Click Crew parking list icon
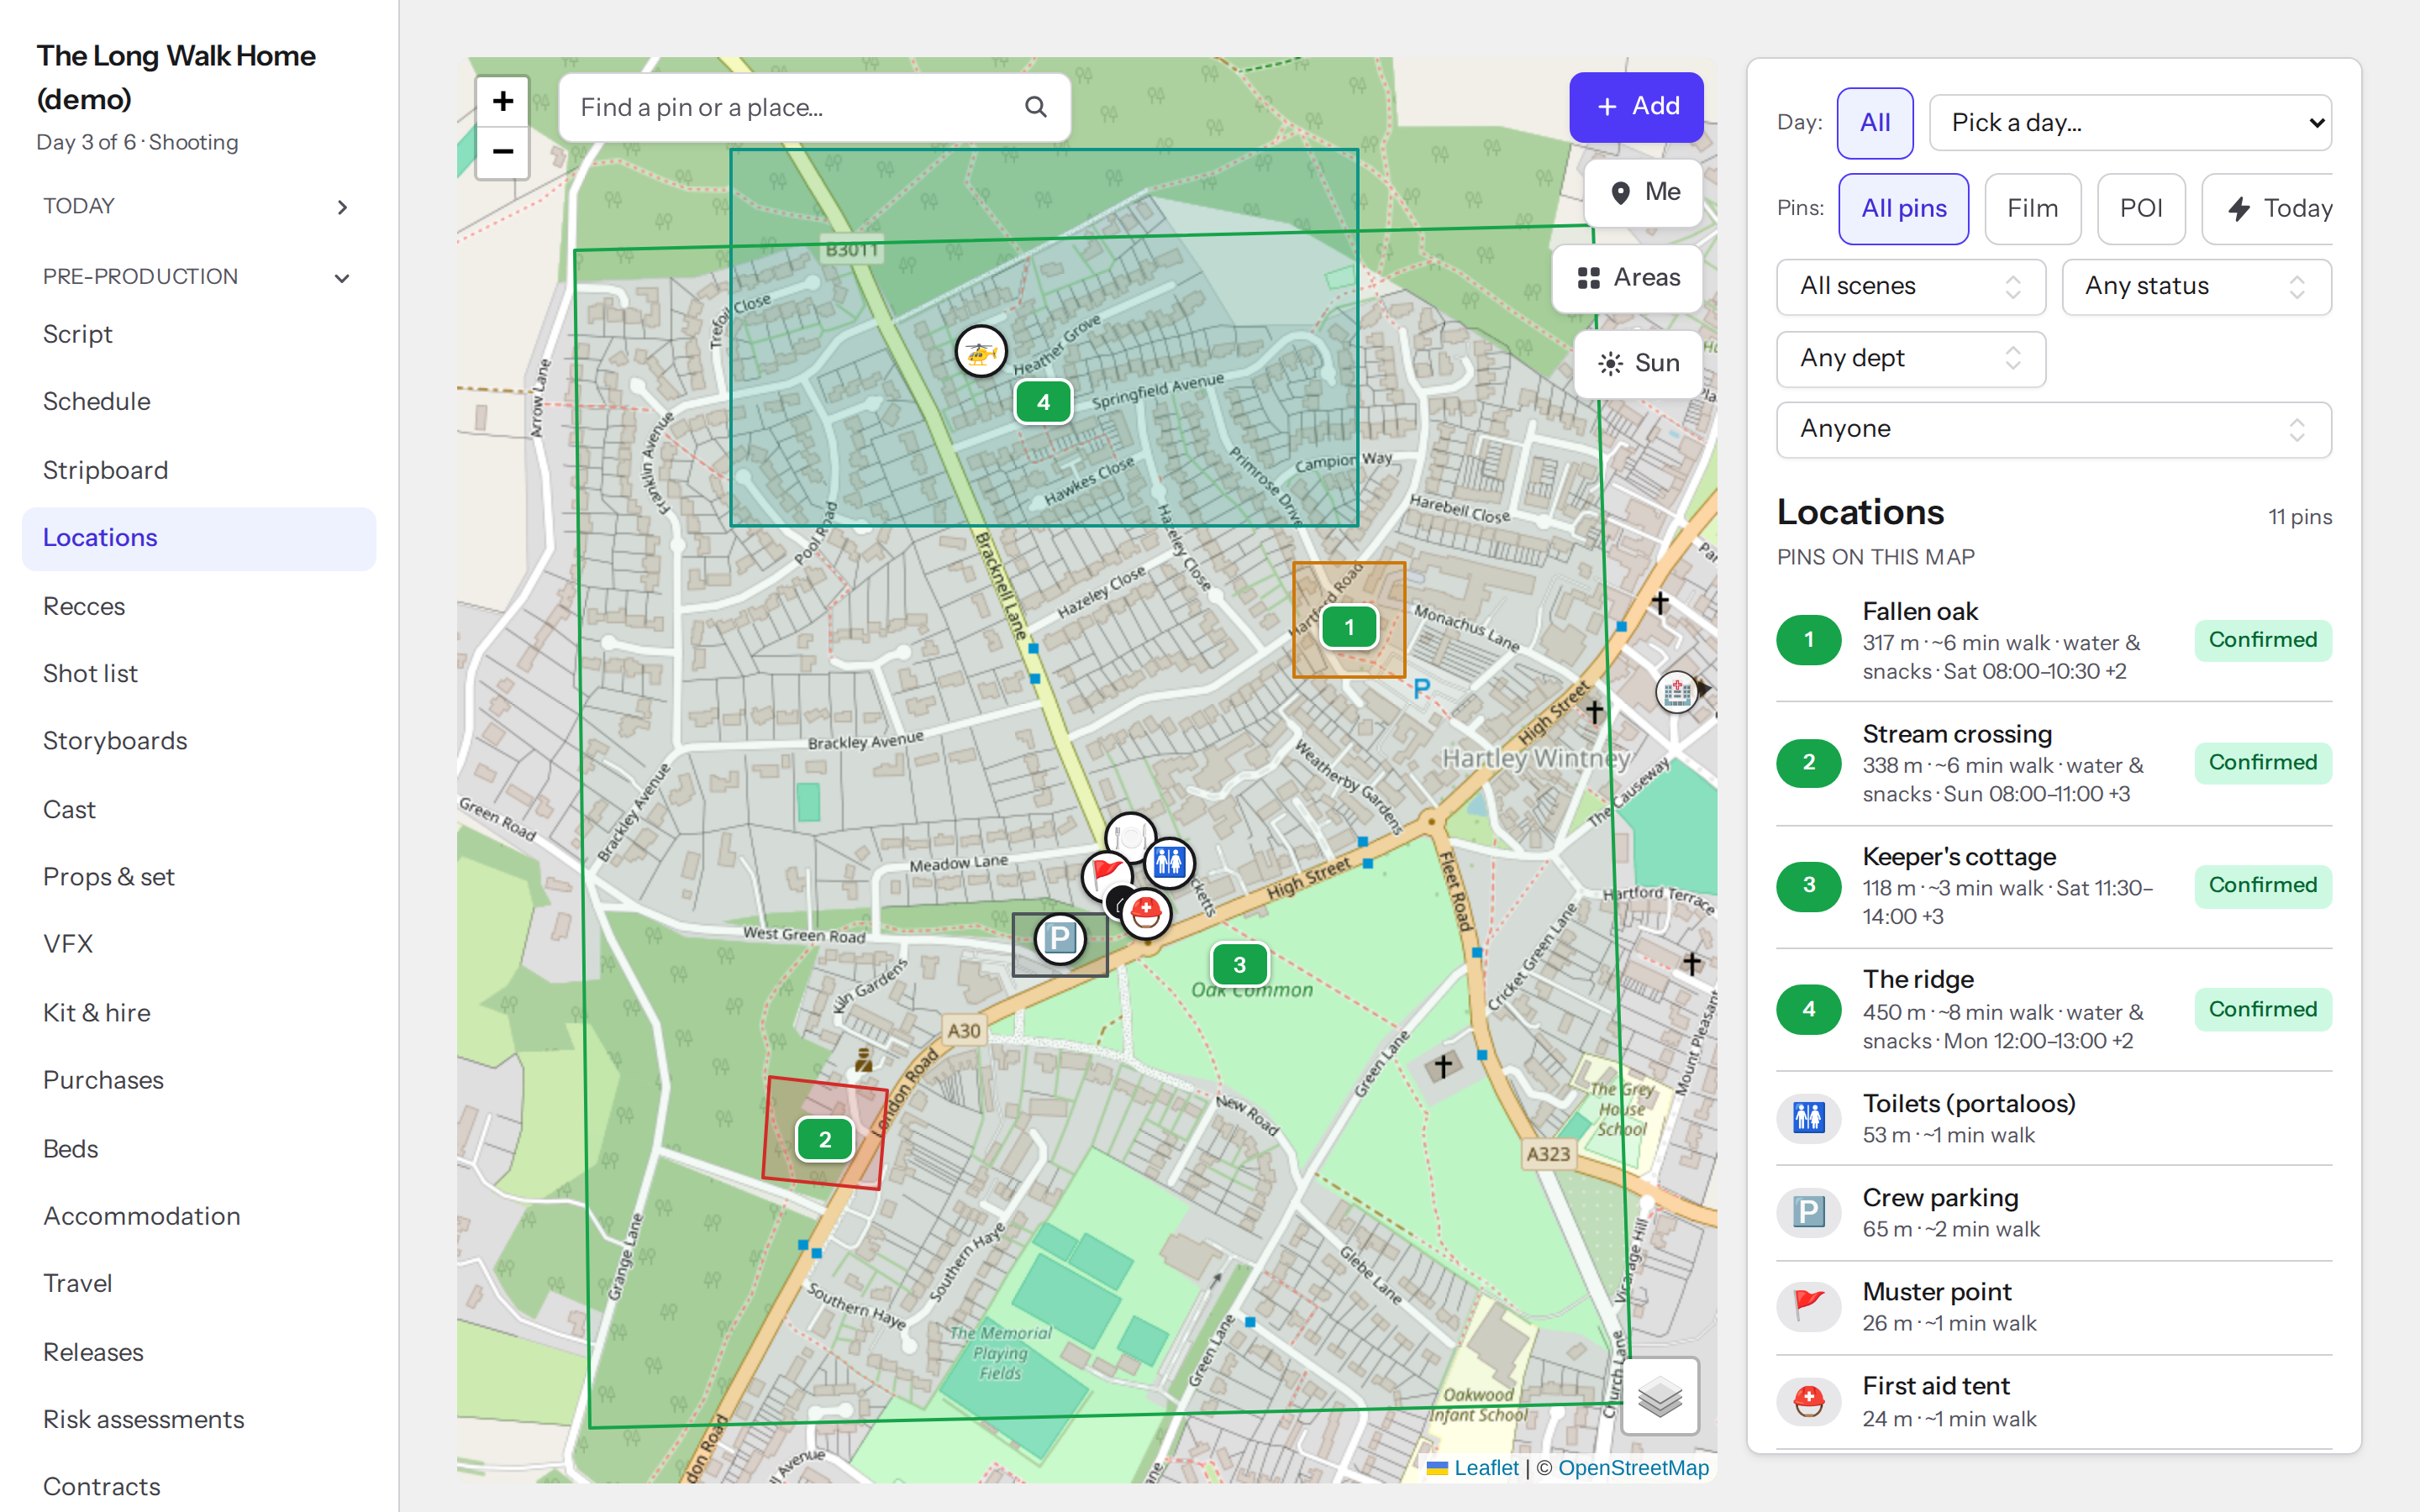The height and width of the screenshot is (1512, 2420). [x=1808, y=1212]
